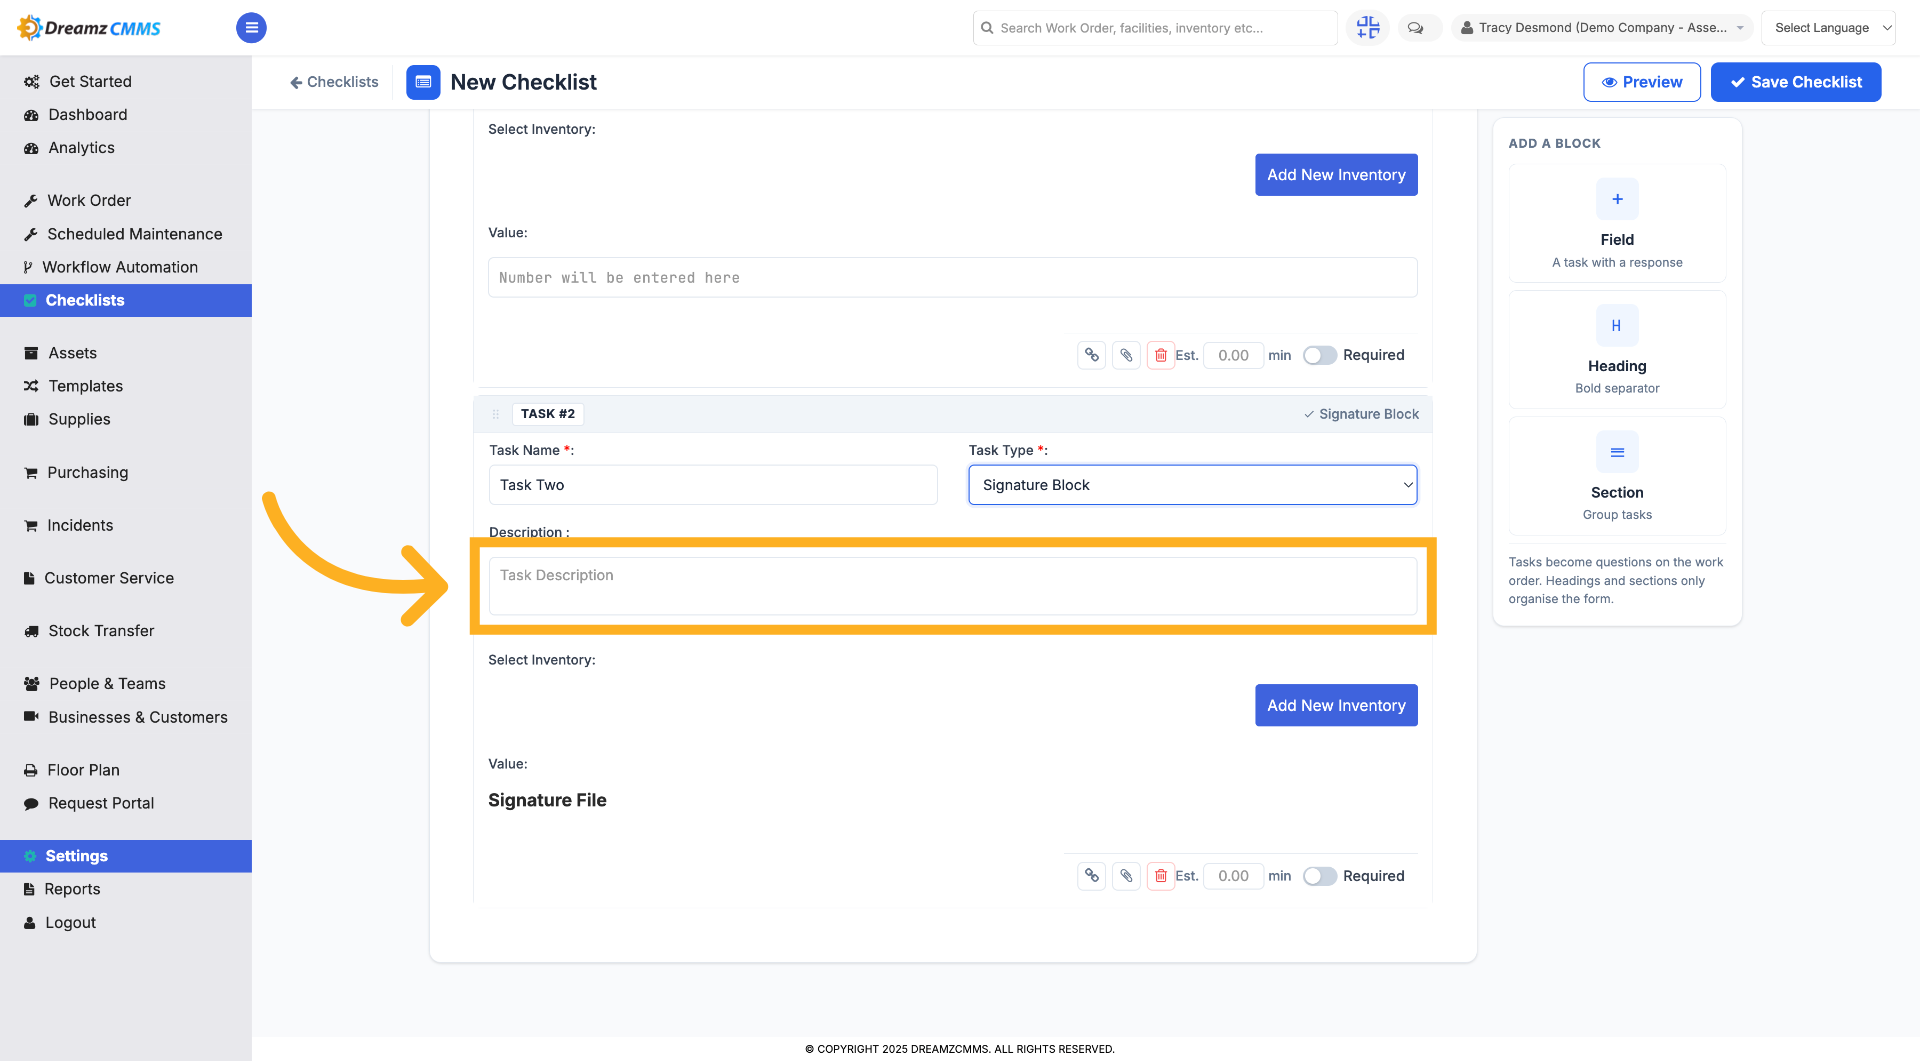Screen dimensions: 1920x1061
Task: Toggle the Required switch for Task #2
Action: [x=1319, y=876]
